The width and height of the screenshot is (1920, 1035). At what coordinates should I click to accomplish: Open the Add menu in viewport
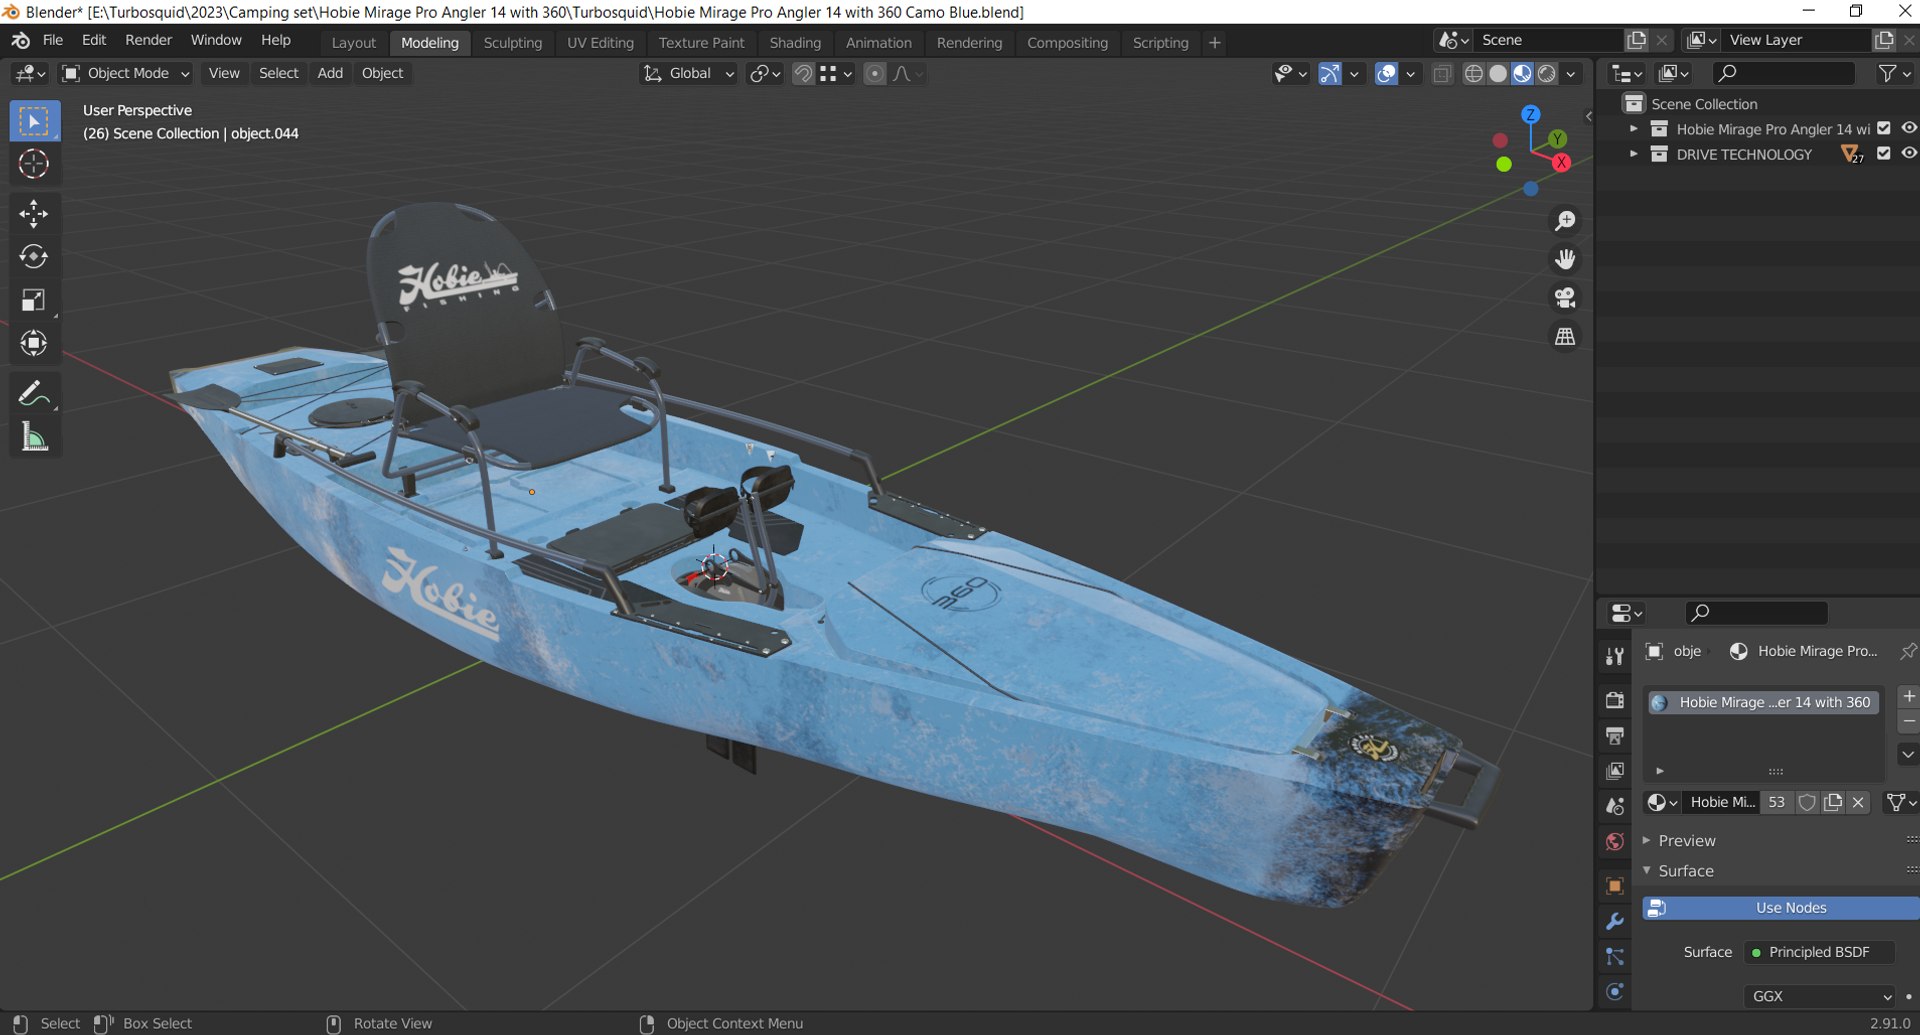point(330,73)
